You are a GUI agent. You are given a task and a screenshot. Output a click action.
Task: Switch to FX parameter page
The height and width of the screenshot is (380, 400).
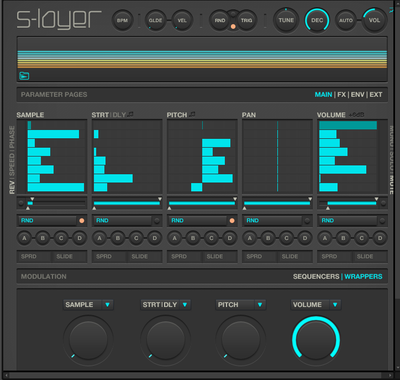pos(341,95)
